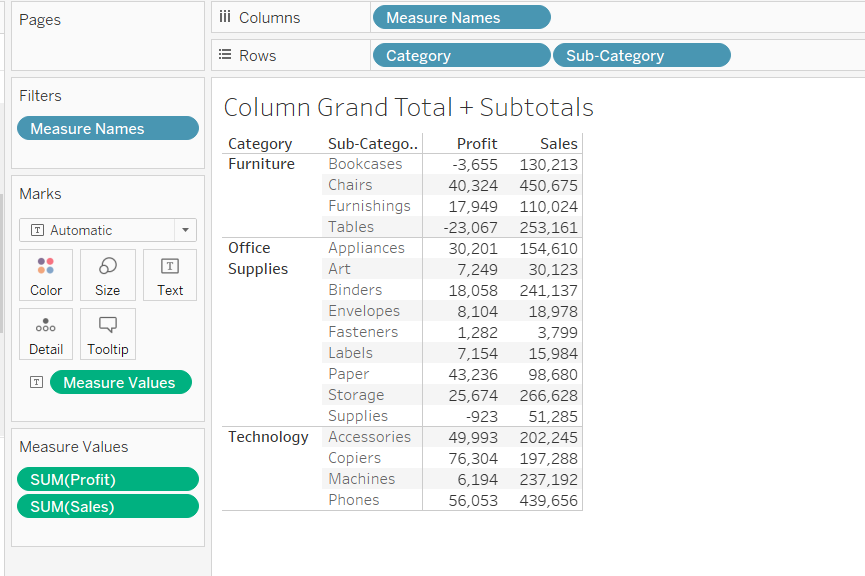Open the Tooltip marks card
865x576 pixels.
(108, 334)
